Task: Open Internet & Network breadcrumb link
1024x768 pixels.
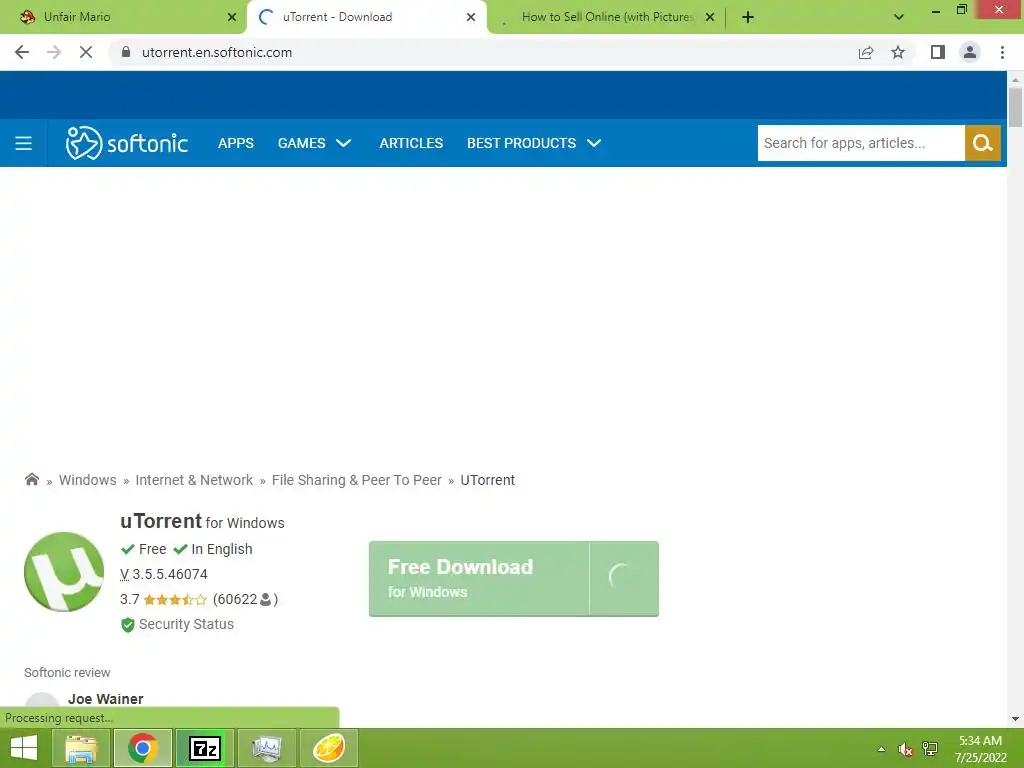Action: pos(194,480)
